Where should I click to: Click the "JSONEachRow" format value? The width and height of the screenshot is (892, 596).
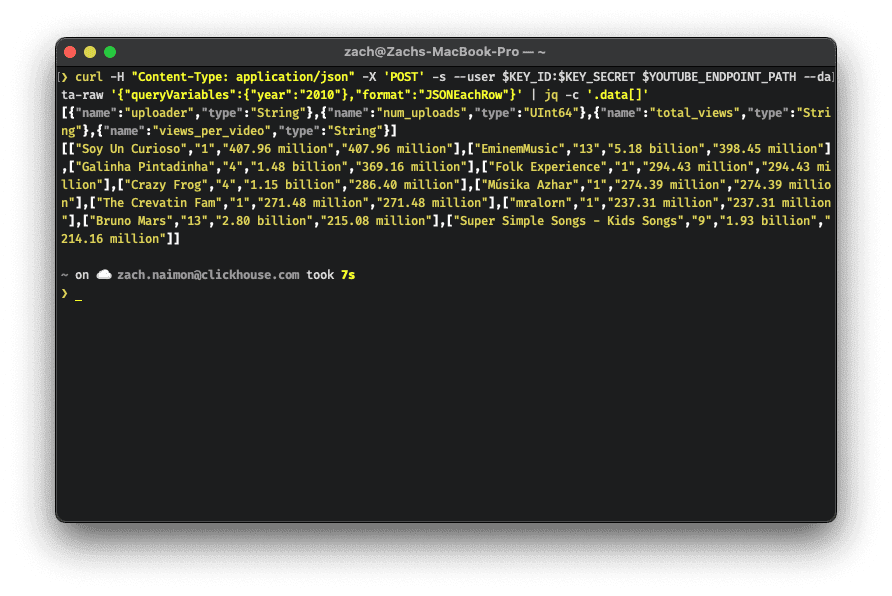click(463, 95)
